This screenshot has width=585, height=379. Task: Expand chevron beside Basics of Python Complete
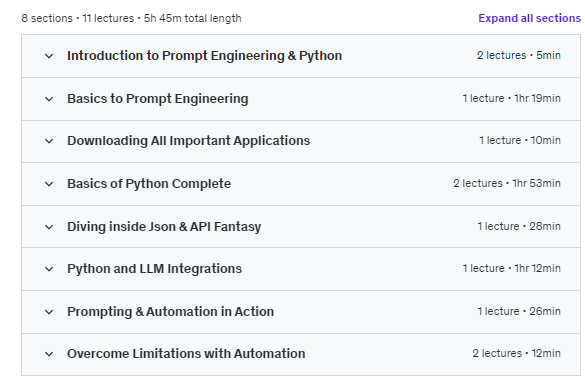pos(49,184)
